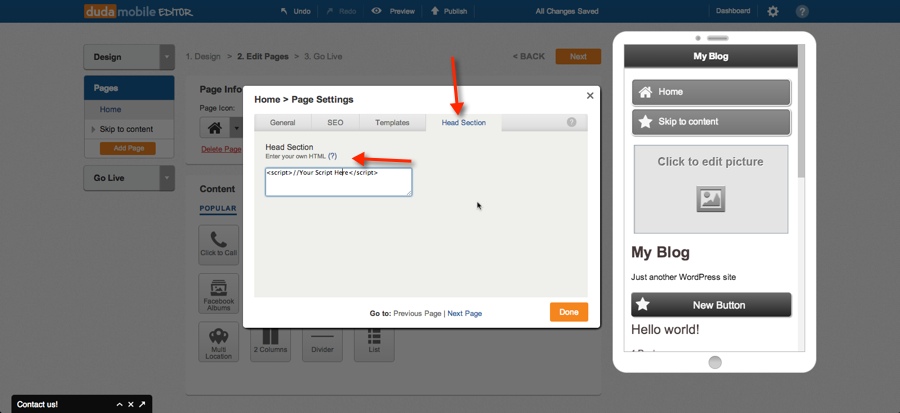Close the Page Settings dialog
The image size is (900, 413).
(589, 96)
